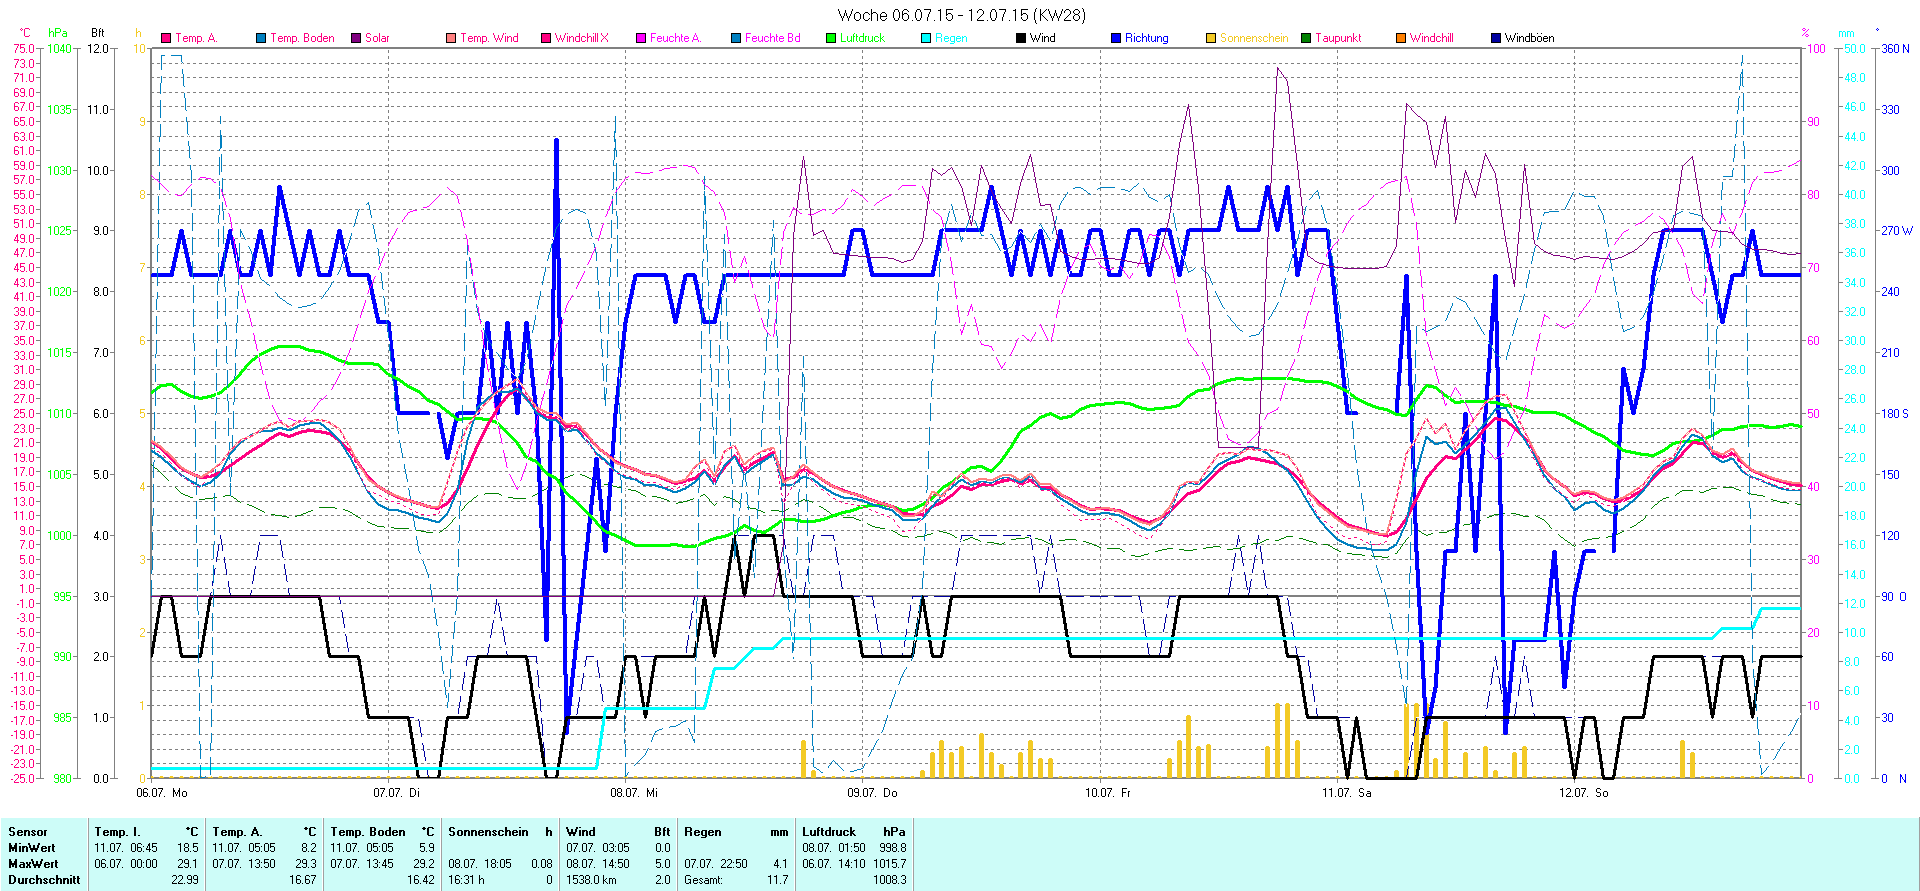Click the Temp. Boden legend swatch
Image resolution: width=1920 pixels, height=891 pixels.
[x=261, y=38]
